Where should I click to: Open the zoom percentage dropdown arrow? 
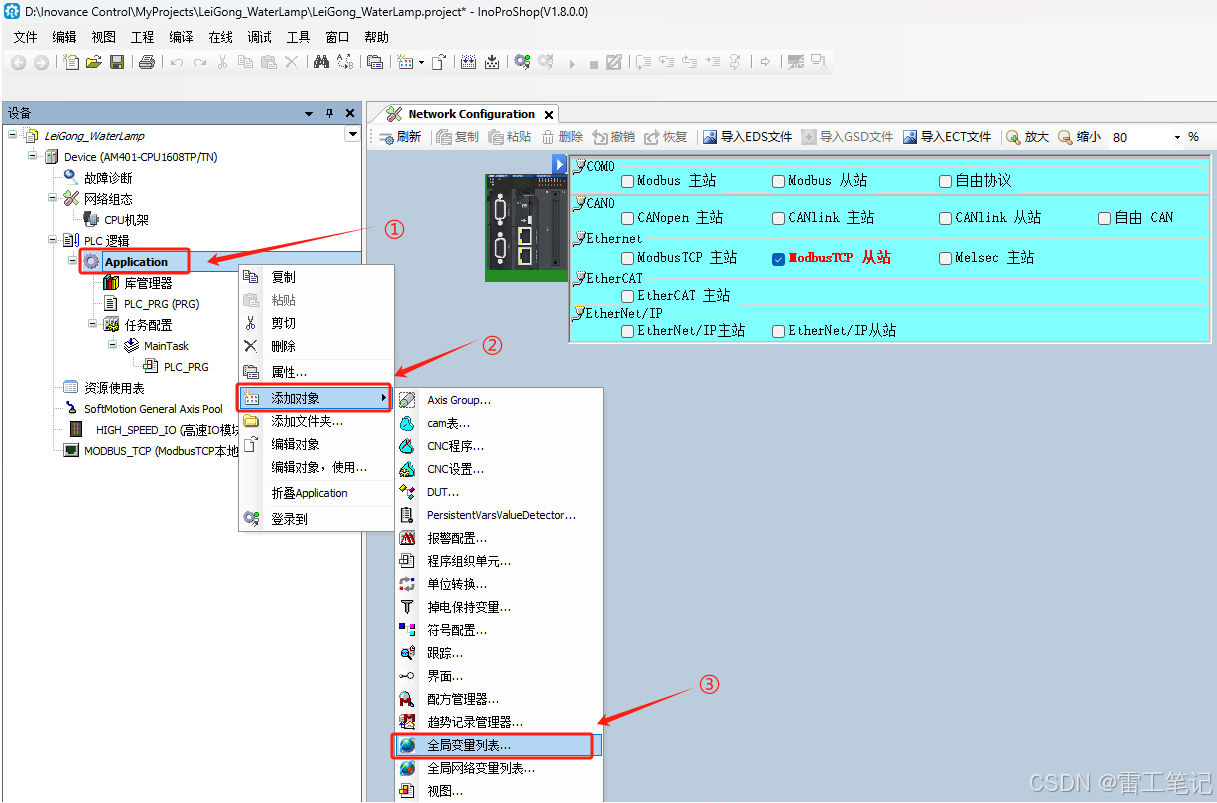(x=1175, y=137)
